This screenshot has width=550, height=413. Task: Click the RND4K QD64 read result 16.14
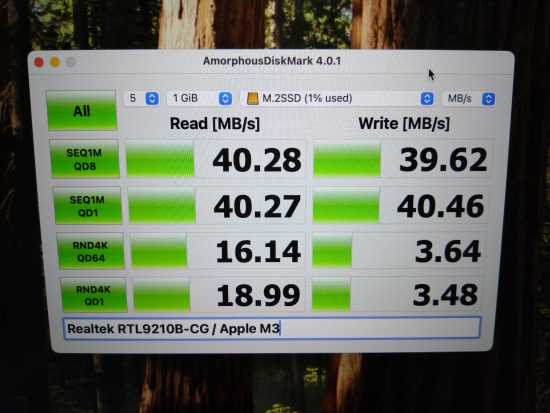tap(258, 251)
